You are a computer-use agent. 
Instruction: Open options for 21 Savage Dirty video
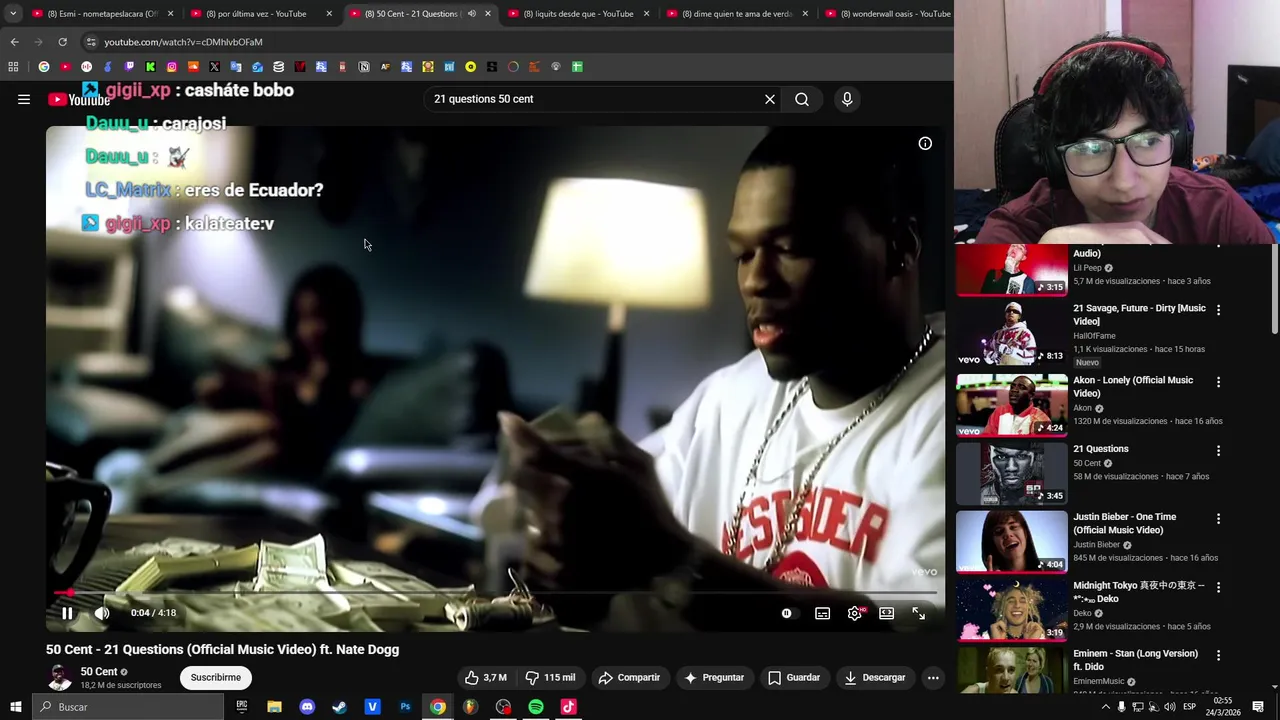coord(1218,310)
